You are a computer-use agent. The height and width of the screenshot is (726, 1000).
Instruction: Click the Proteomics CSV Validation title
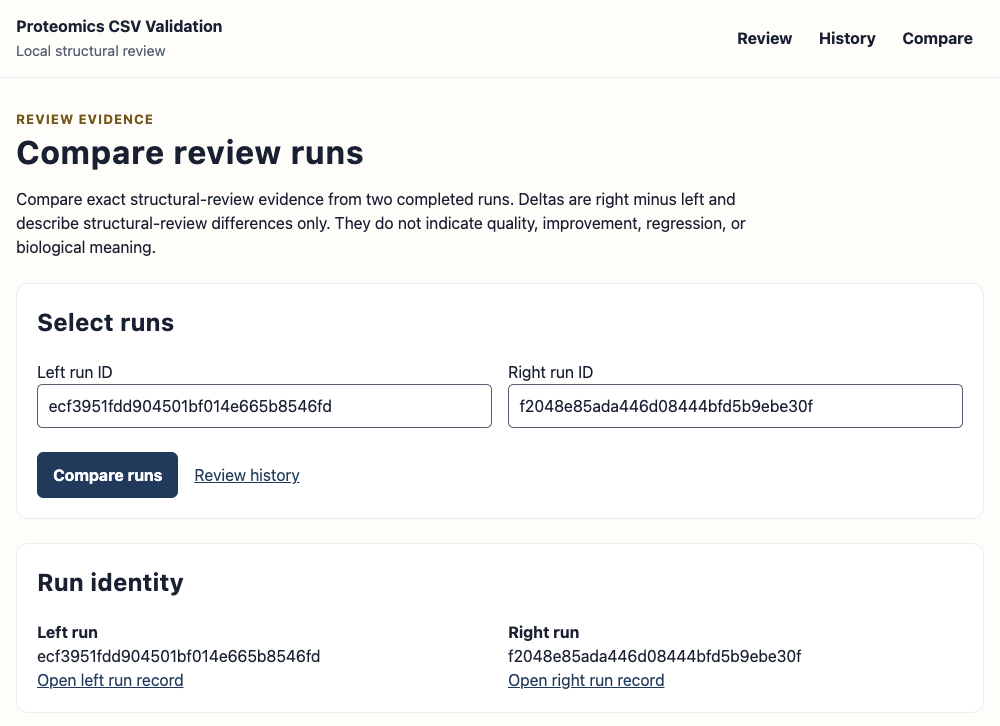tap(119, 26)
